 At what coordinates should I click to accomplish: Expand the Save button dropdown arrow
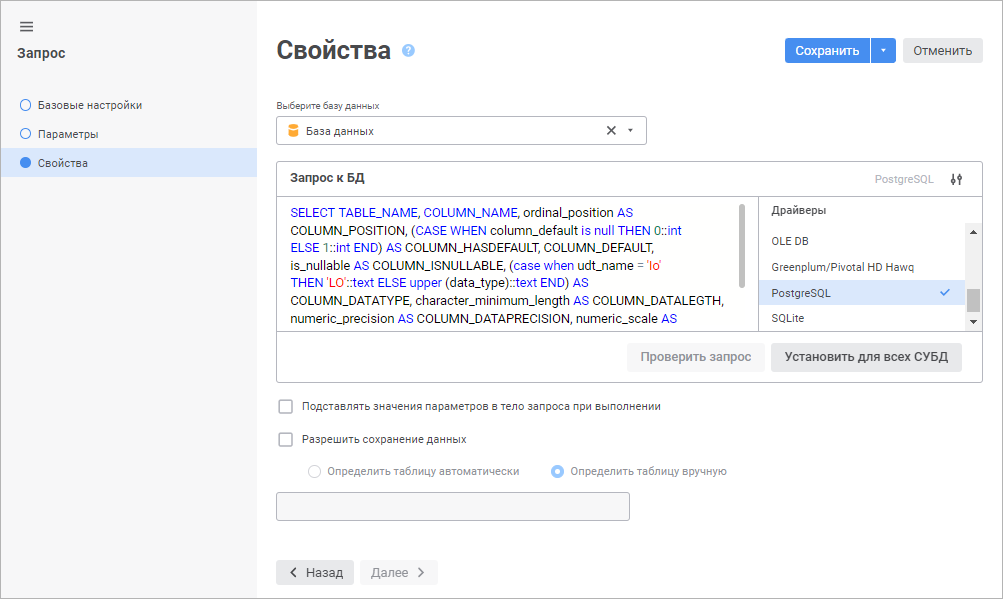pos(883,51)
